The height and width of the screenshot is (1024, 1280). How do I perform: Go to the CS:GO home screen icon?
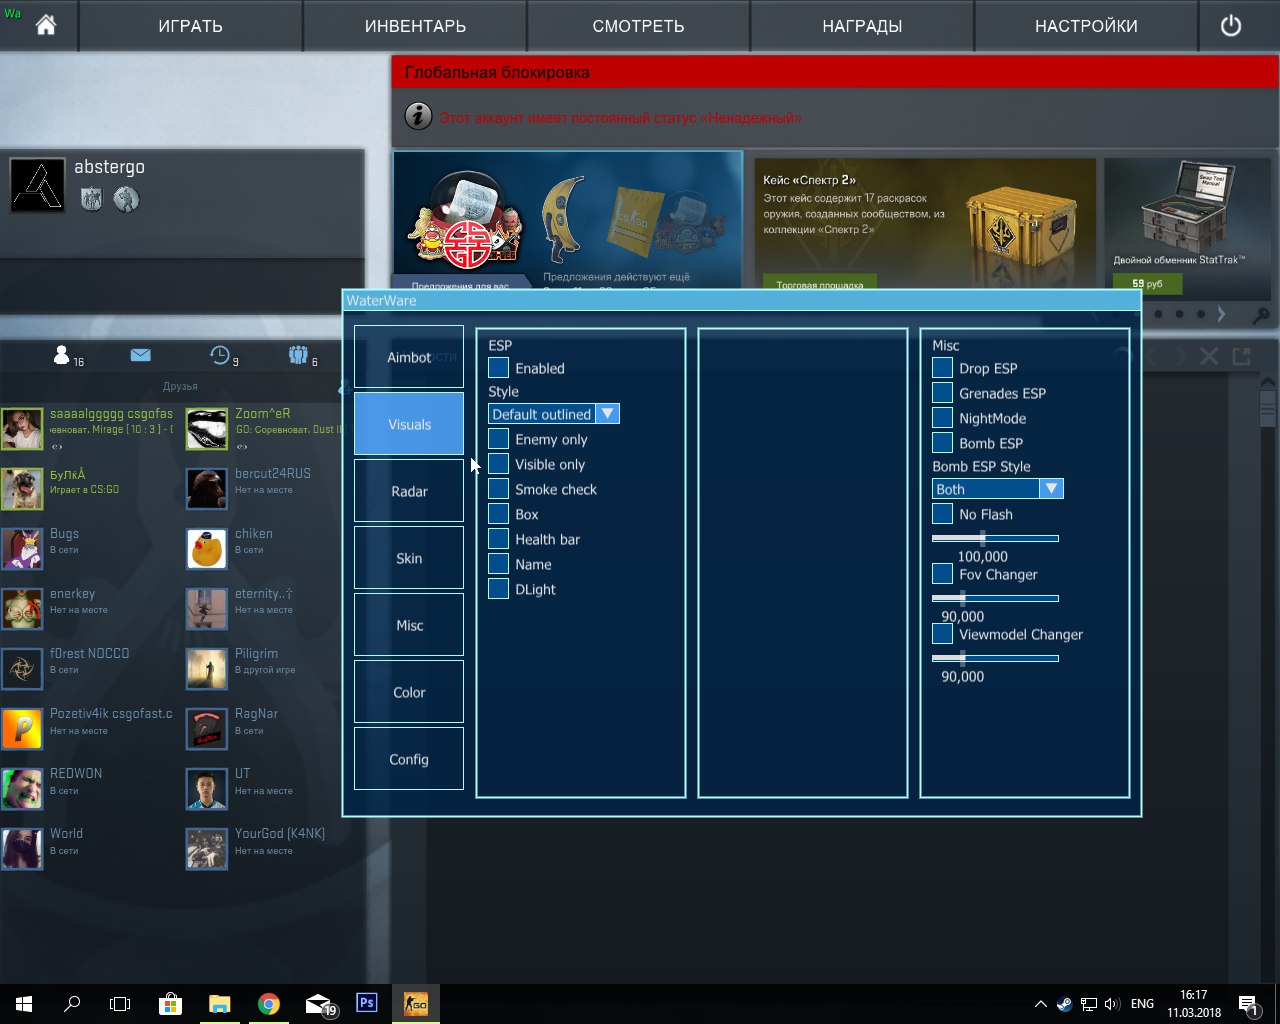46,26
